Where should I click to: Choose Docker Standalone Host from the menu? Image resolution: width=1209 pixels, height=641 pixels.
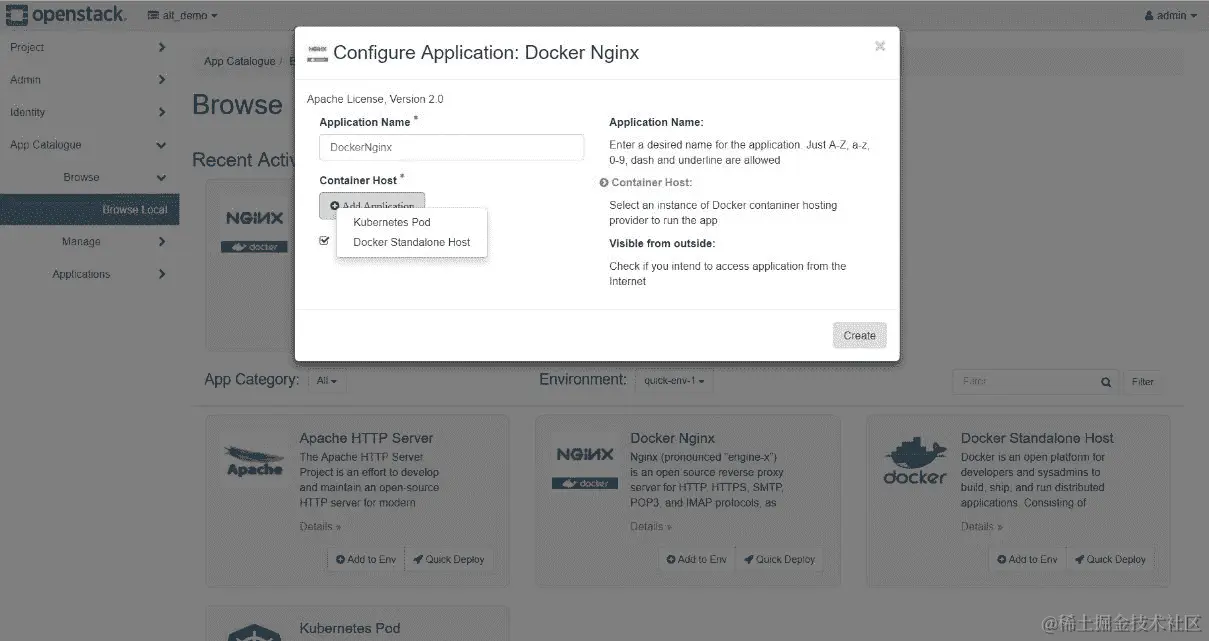[x=412, y=242]
